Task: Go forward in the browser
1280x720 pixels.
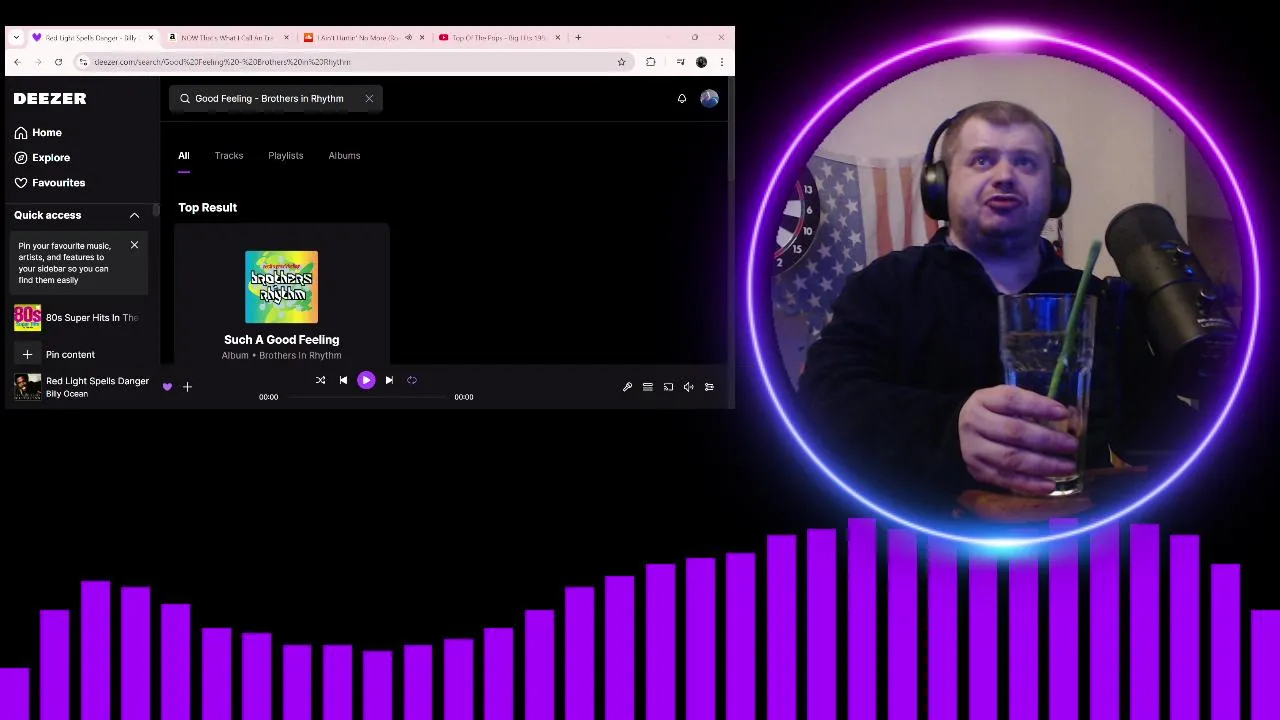Action: pos(38,62)
